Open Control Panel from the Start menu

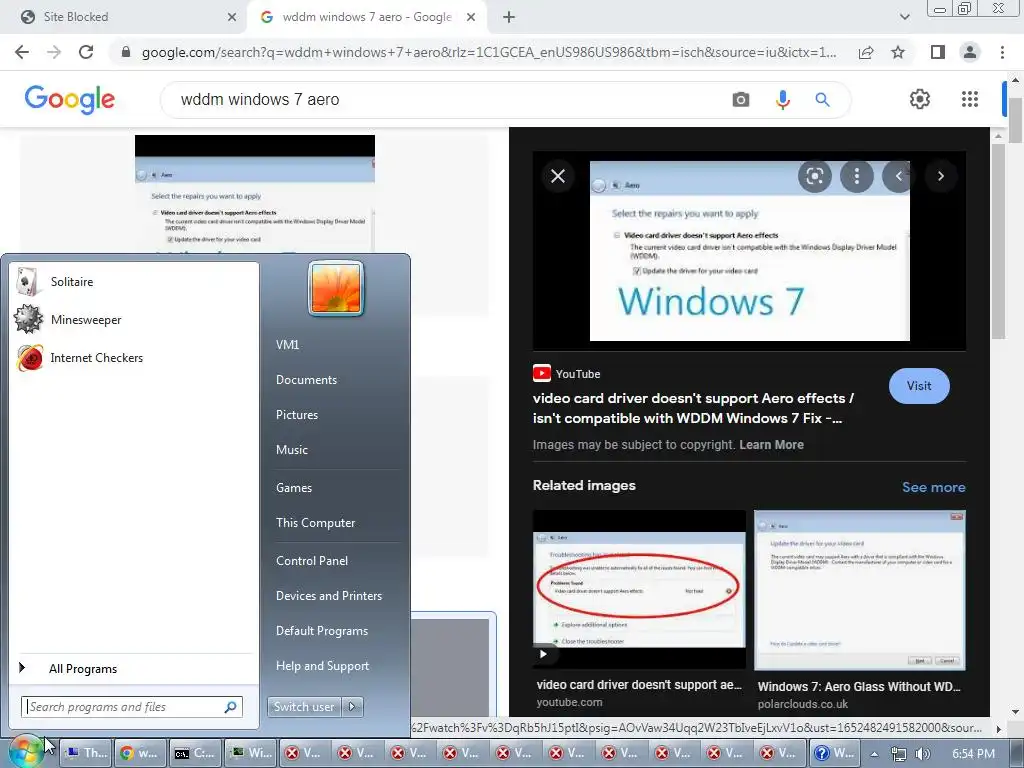coord(312,560)
